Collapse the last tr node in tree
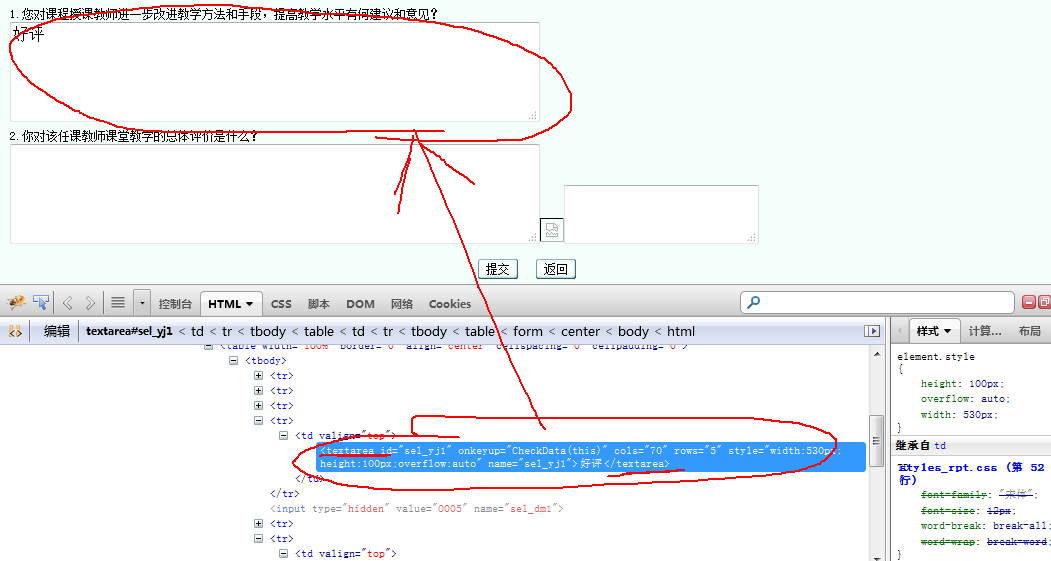The width and height of the screenshot is (1051, 561). (258, 538)
